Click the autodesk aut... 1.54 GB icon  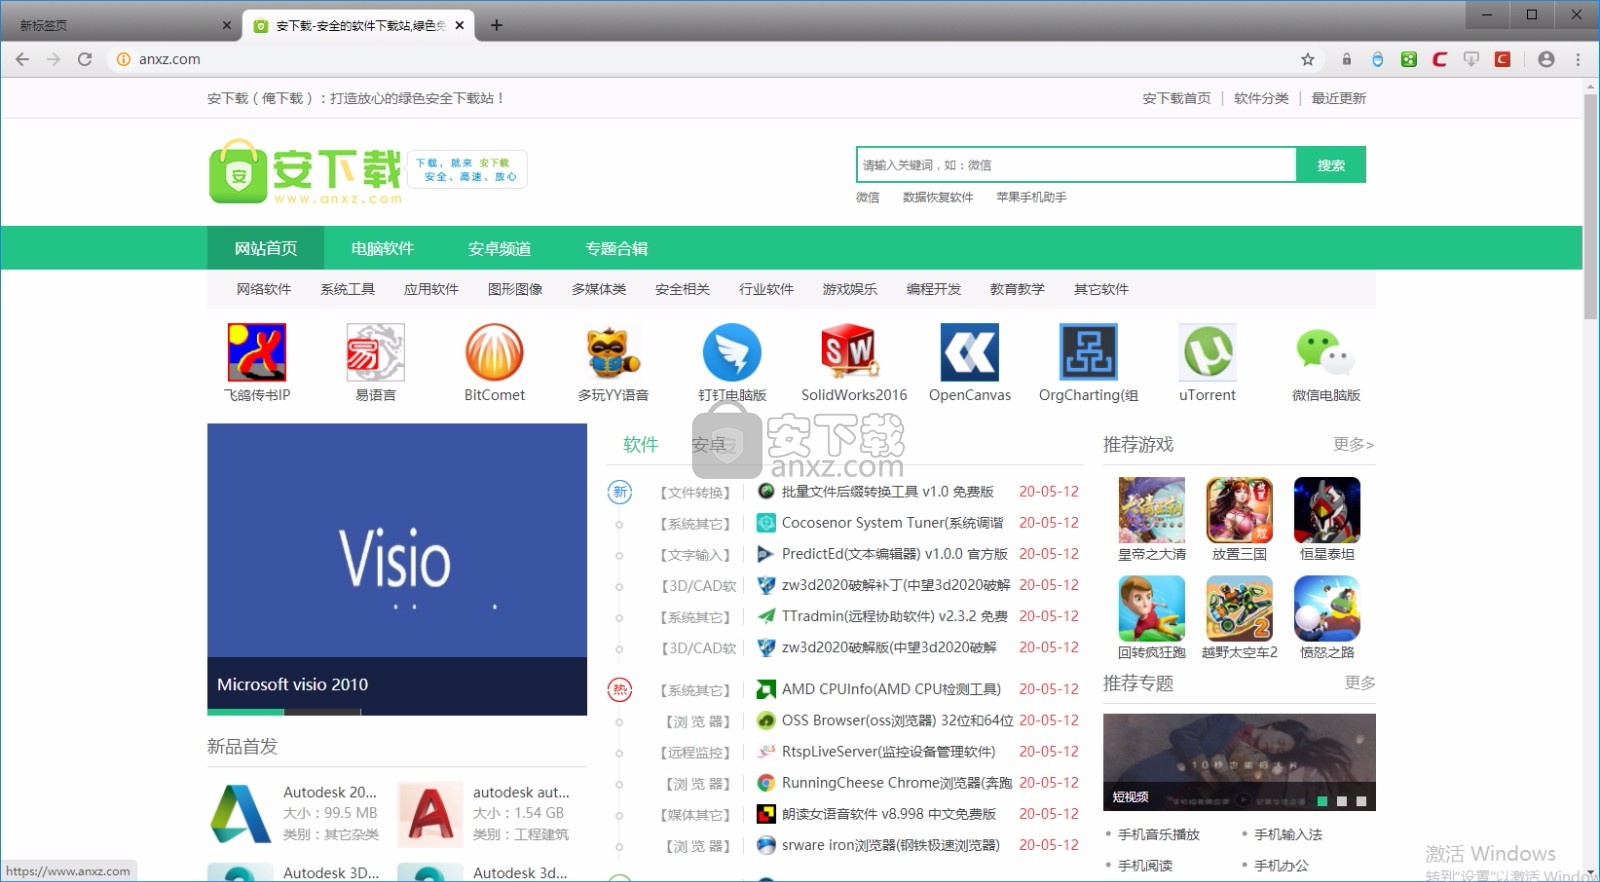[x=430, y=814]
